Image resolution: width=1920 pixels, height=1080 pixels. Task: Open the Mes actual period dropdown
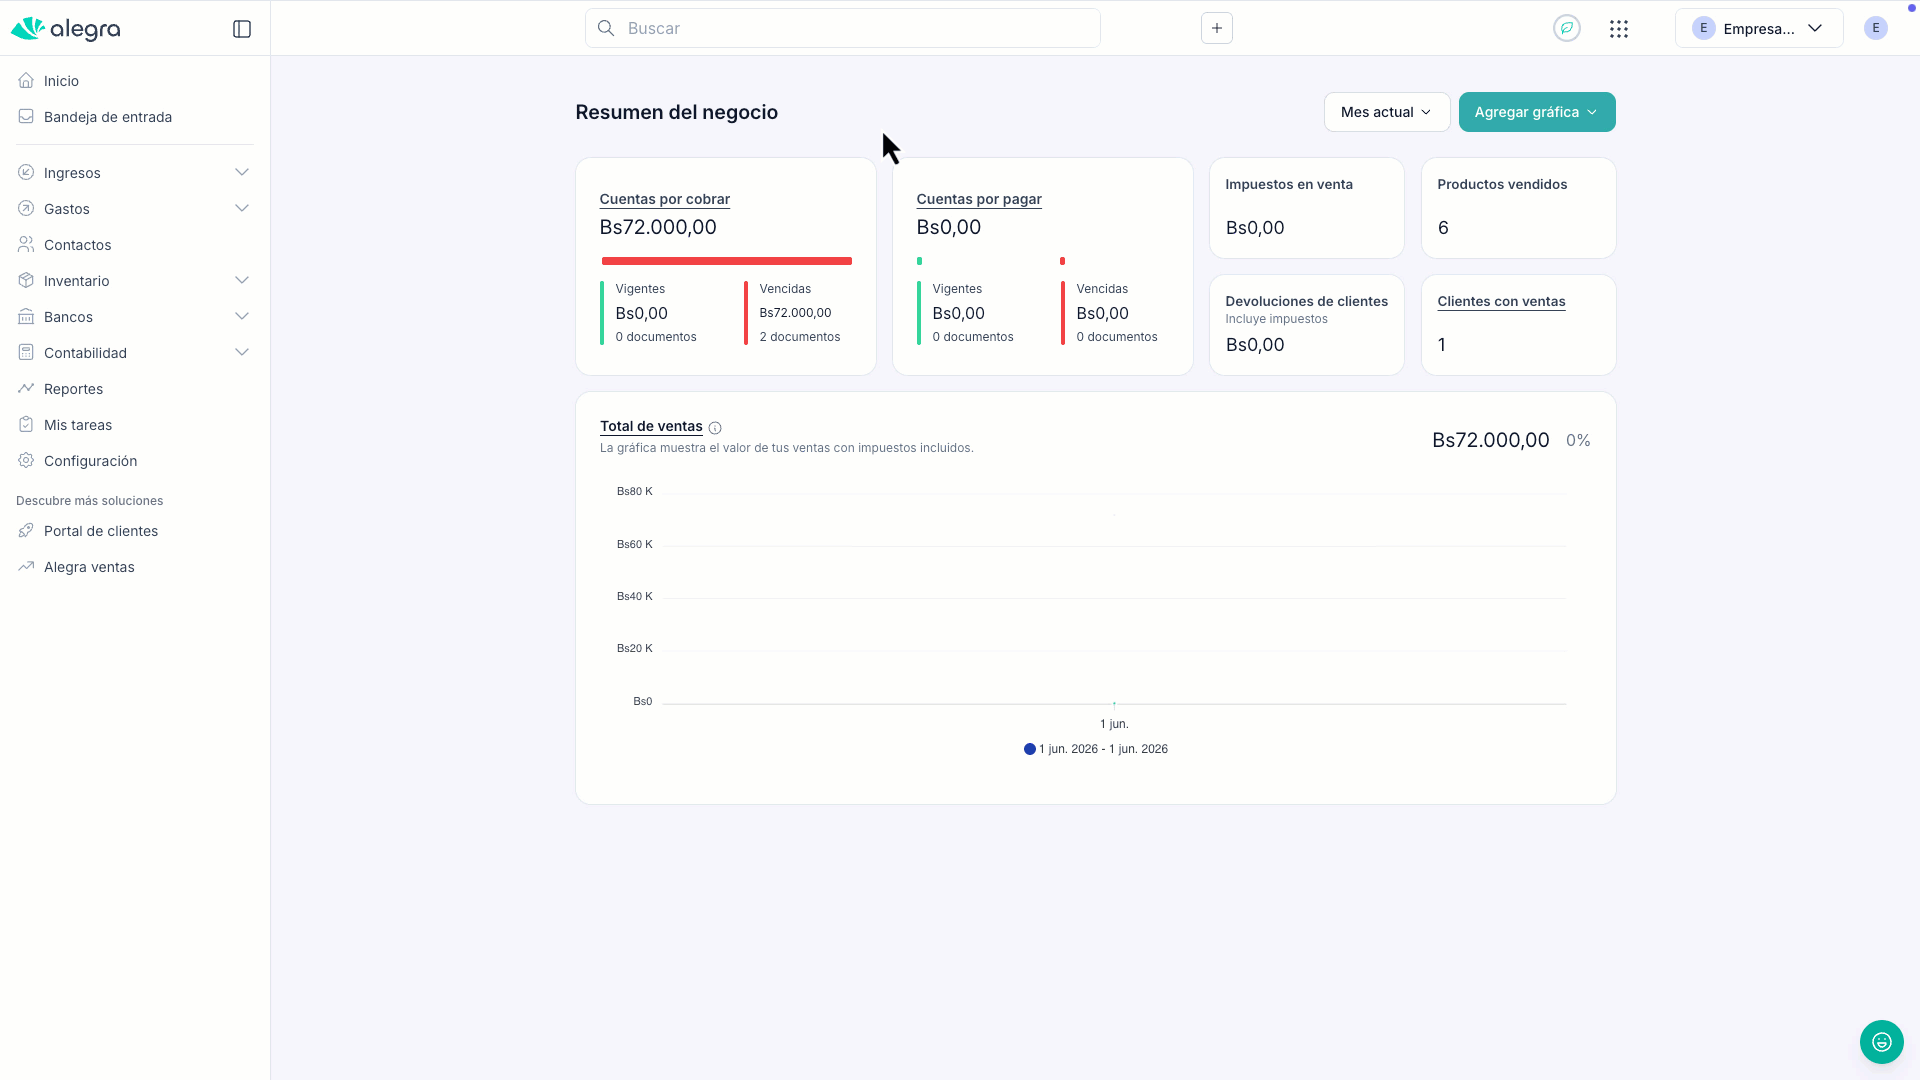tap(1387, 112)
